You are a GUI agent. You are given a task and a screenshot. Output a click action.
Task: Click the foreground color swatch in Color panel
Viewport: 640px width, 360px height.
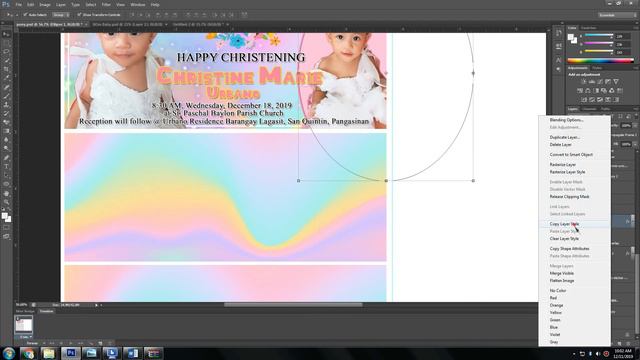point(571,37)
